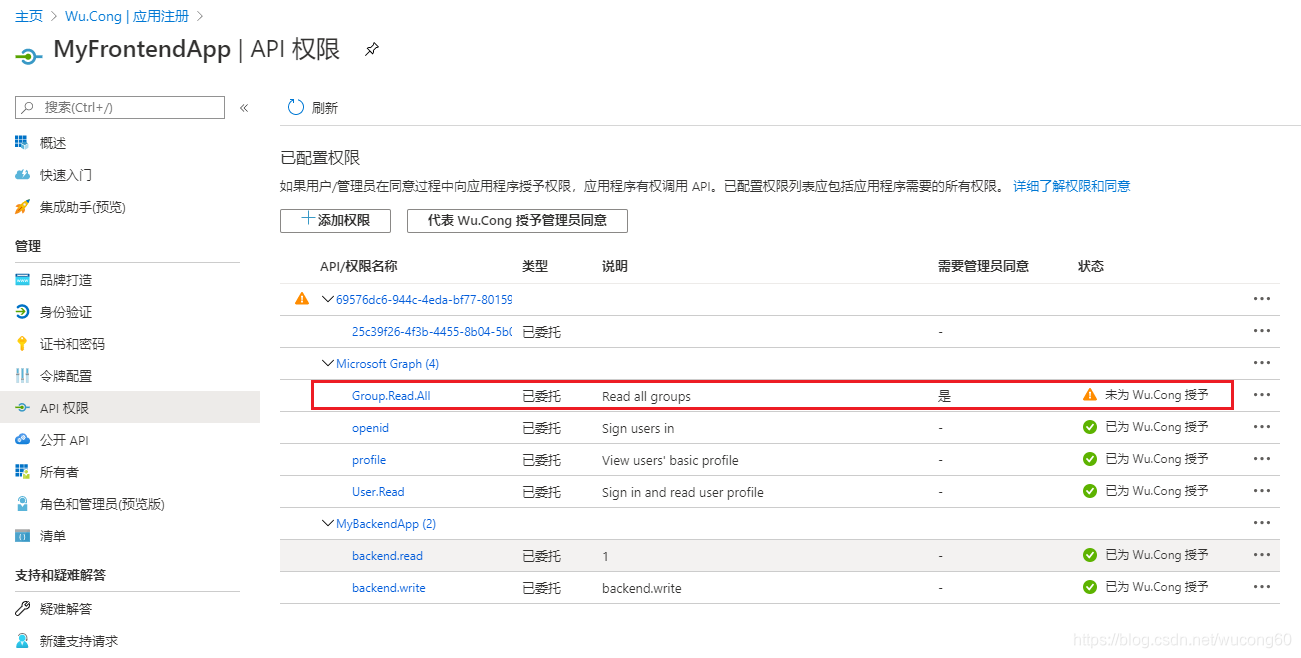Click the green check status for backend.write
1301x658 pixels.
1090,587
